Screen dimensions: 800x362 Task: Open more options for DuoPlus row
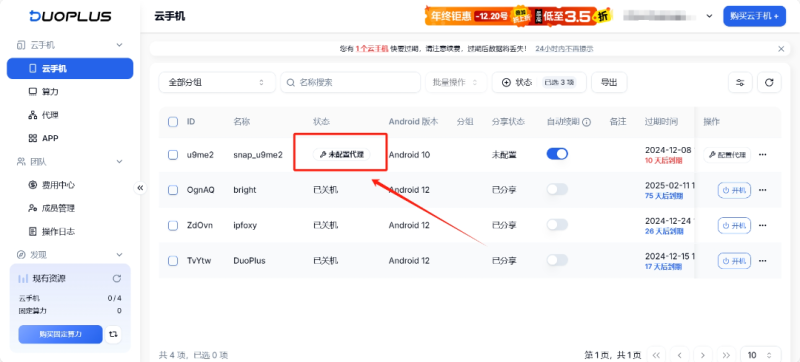pyautogui.click(x=763, y=261)
